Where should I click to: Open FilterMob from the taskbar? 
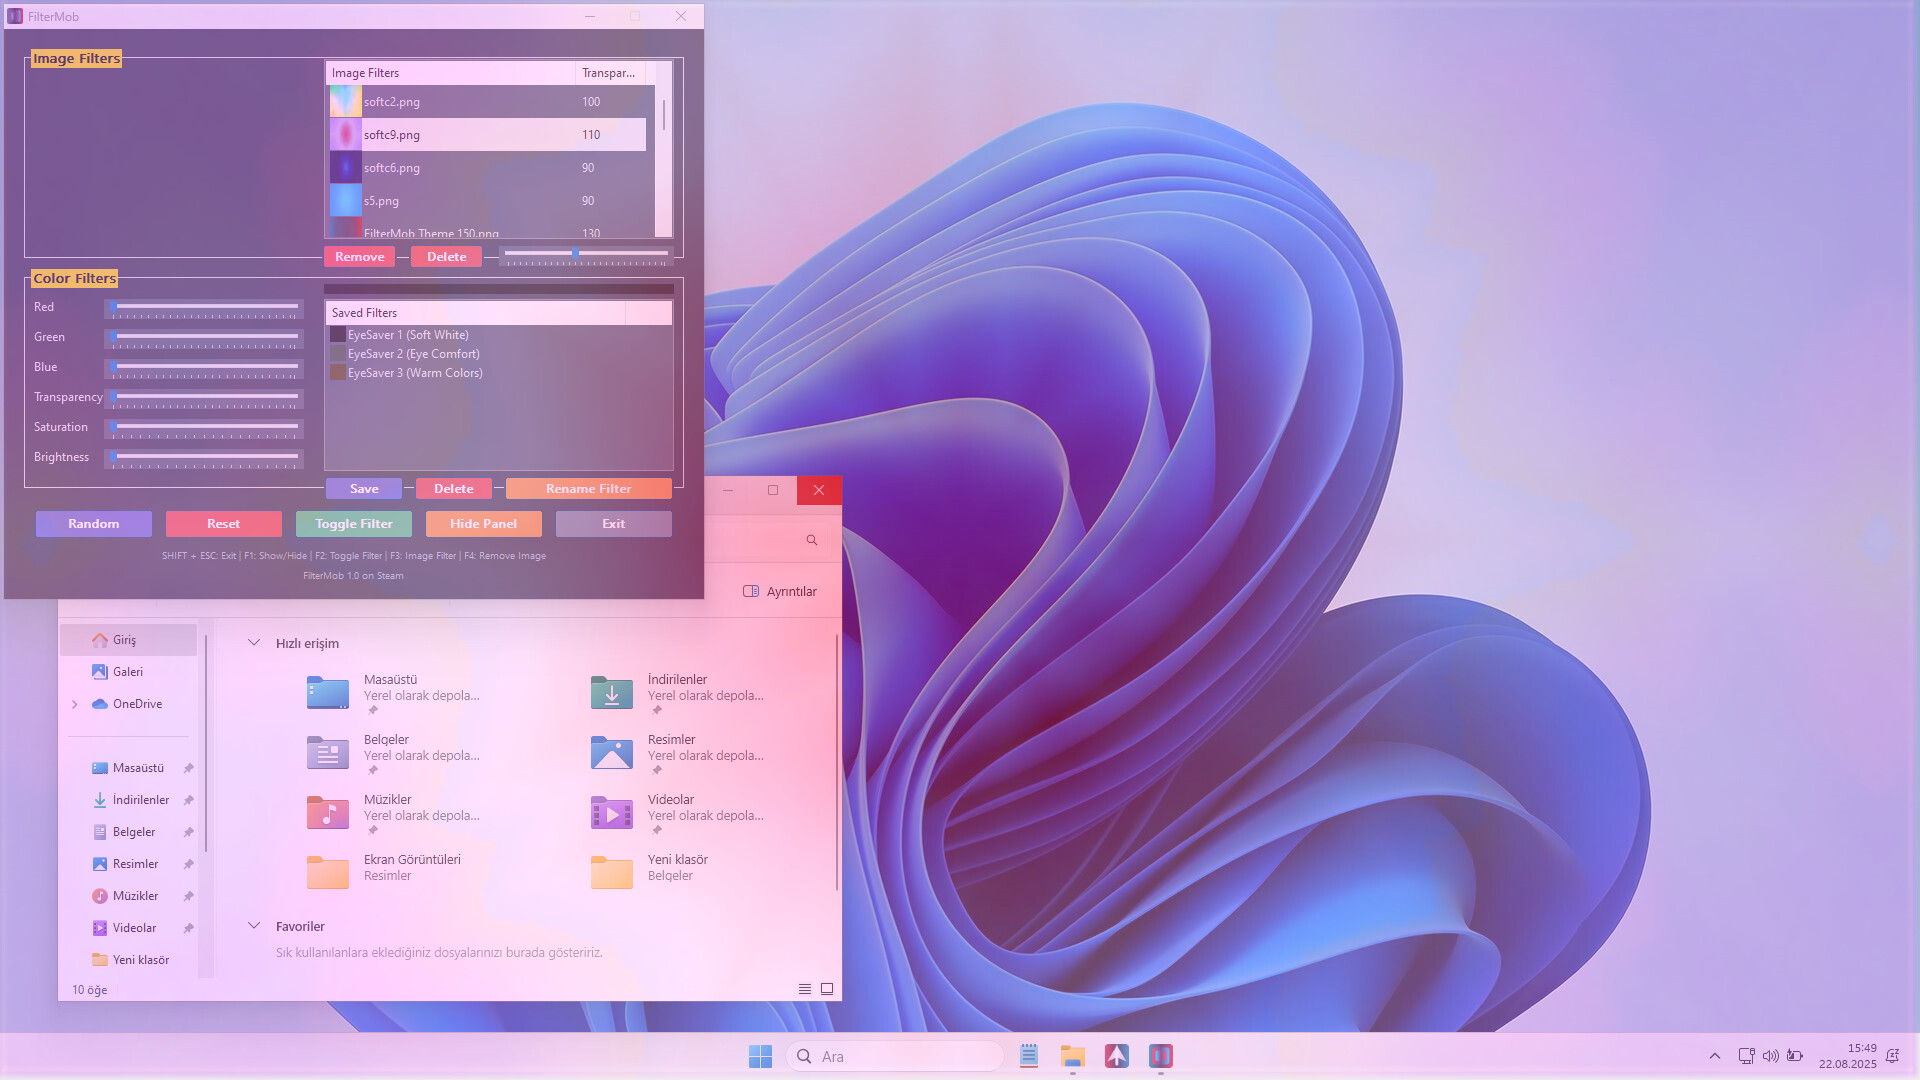(x=1160, y=1055)
